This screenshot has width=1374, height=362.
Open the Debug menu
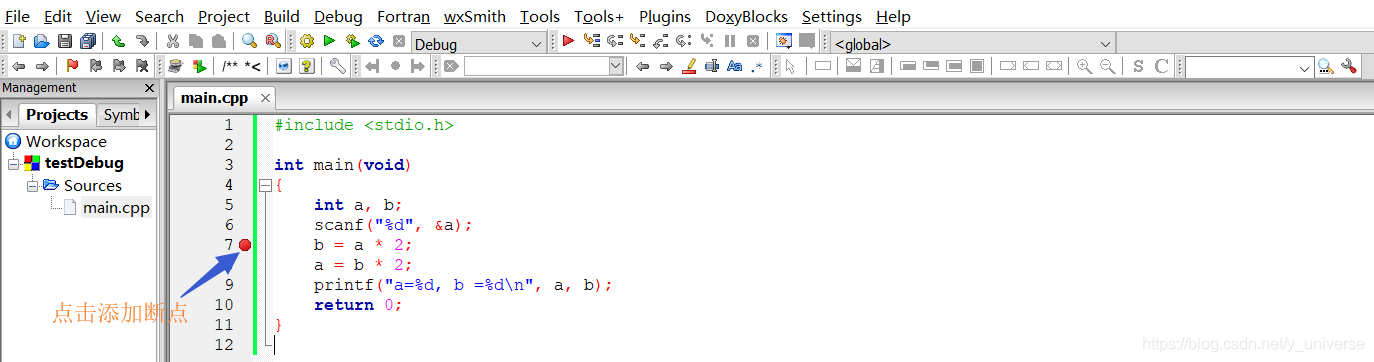338,16
